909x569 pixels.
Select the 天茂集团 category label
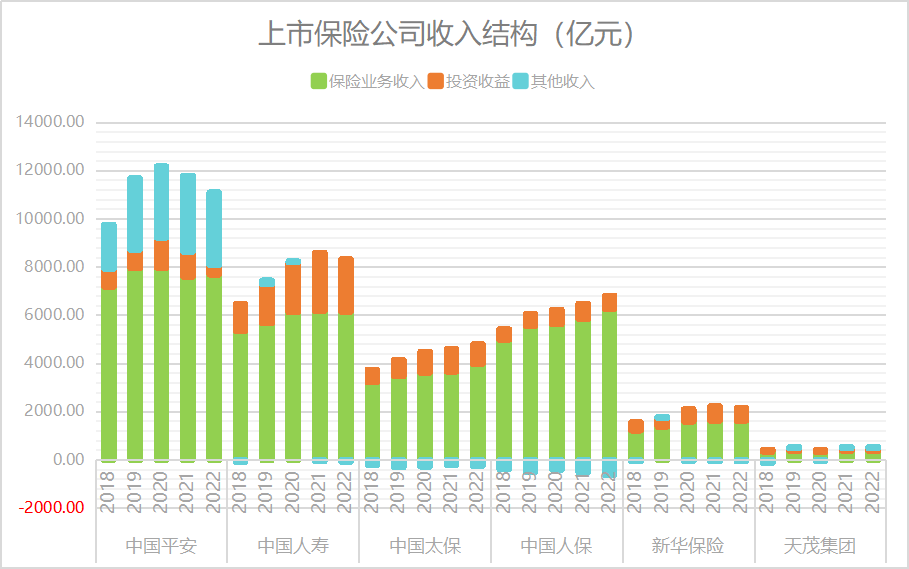[820, 546]
